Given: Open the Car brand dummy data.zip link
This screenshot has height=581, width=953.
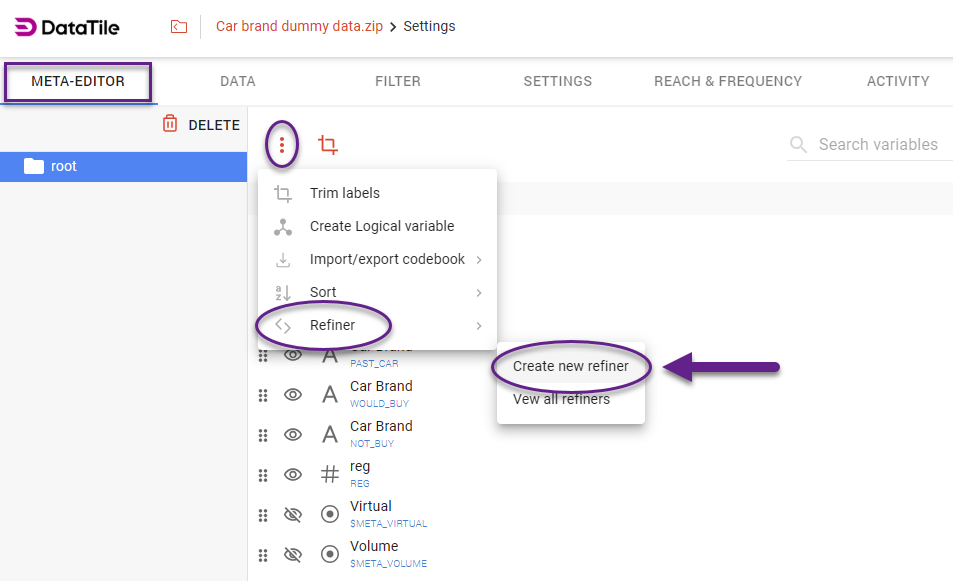Looking at the screenshot, I should click(299, 26).
